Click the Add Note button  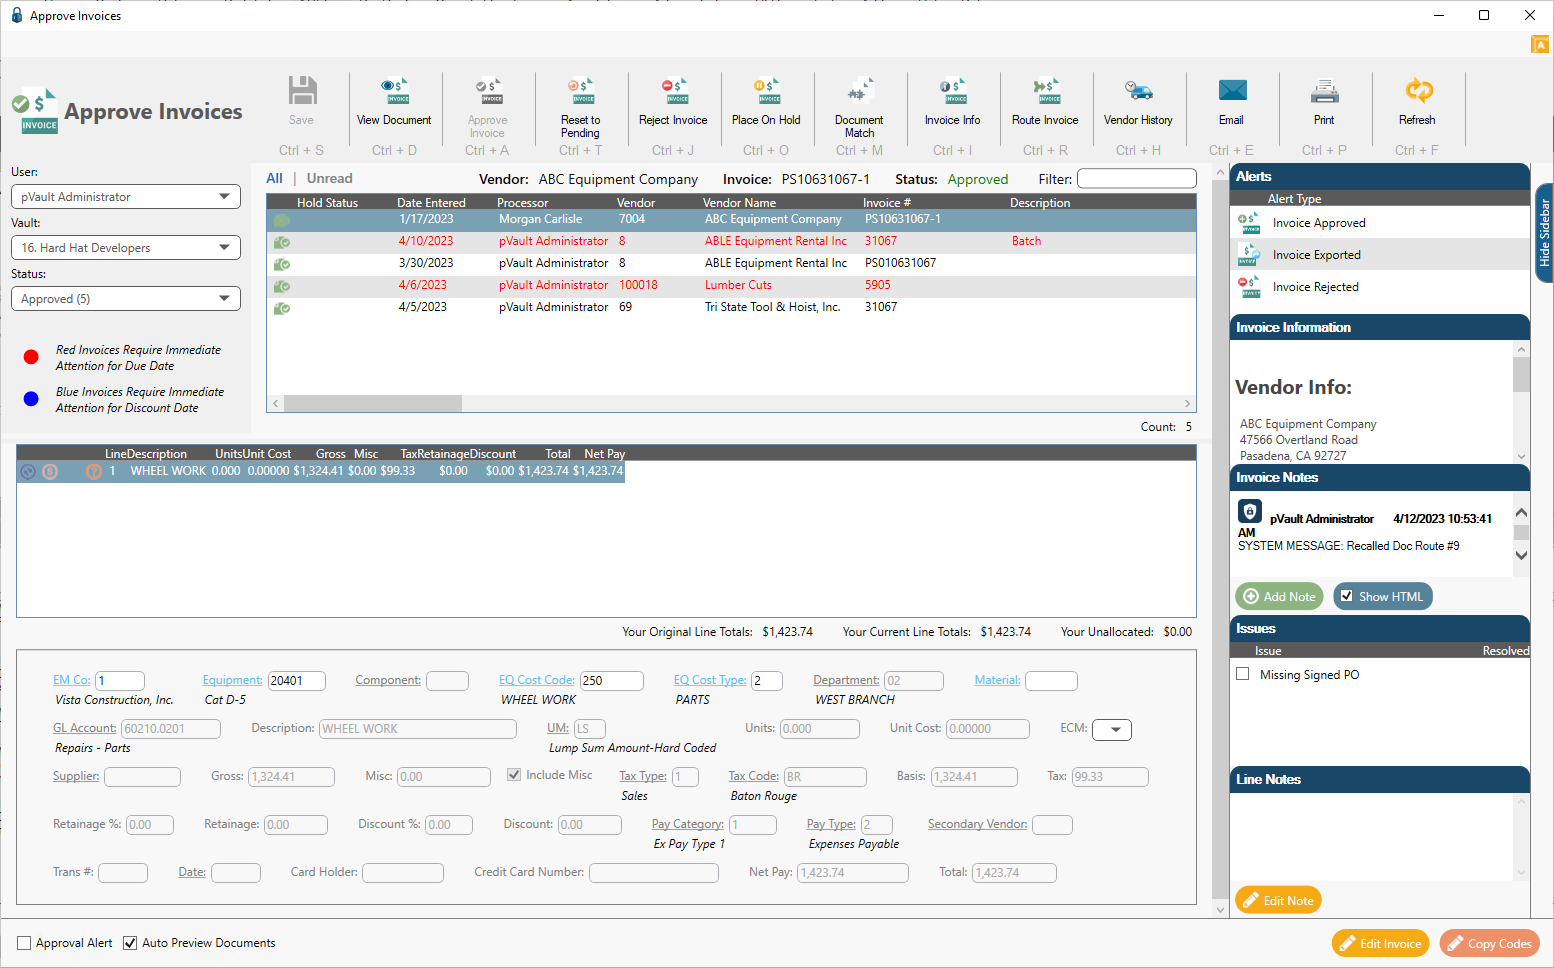coord(1279,596)
